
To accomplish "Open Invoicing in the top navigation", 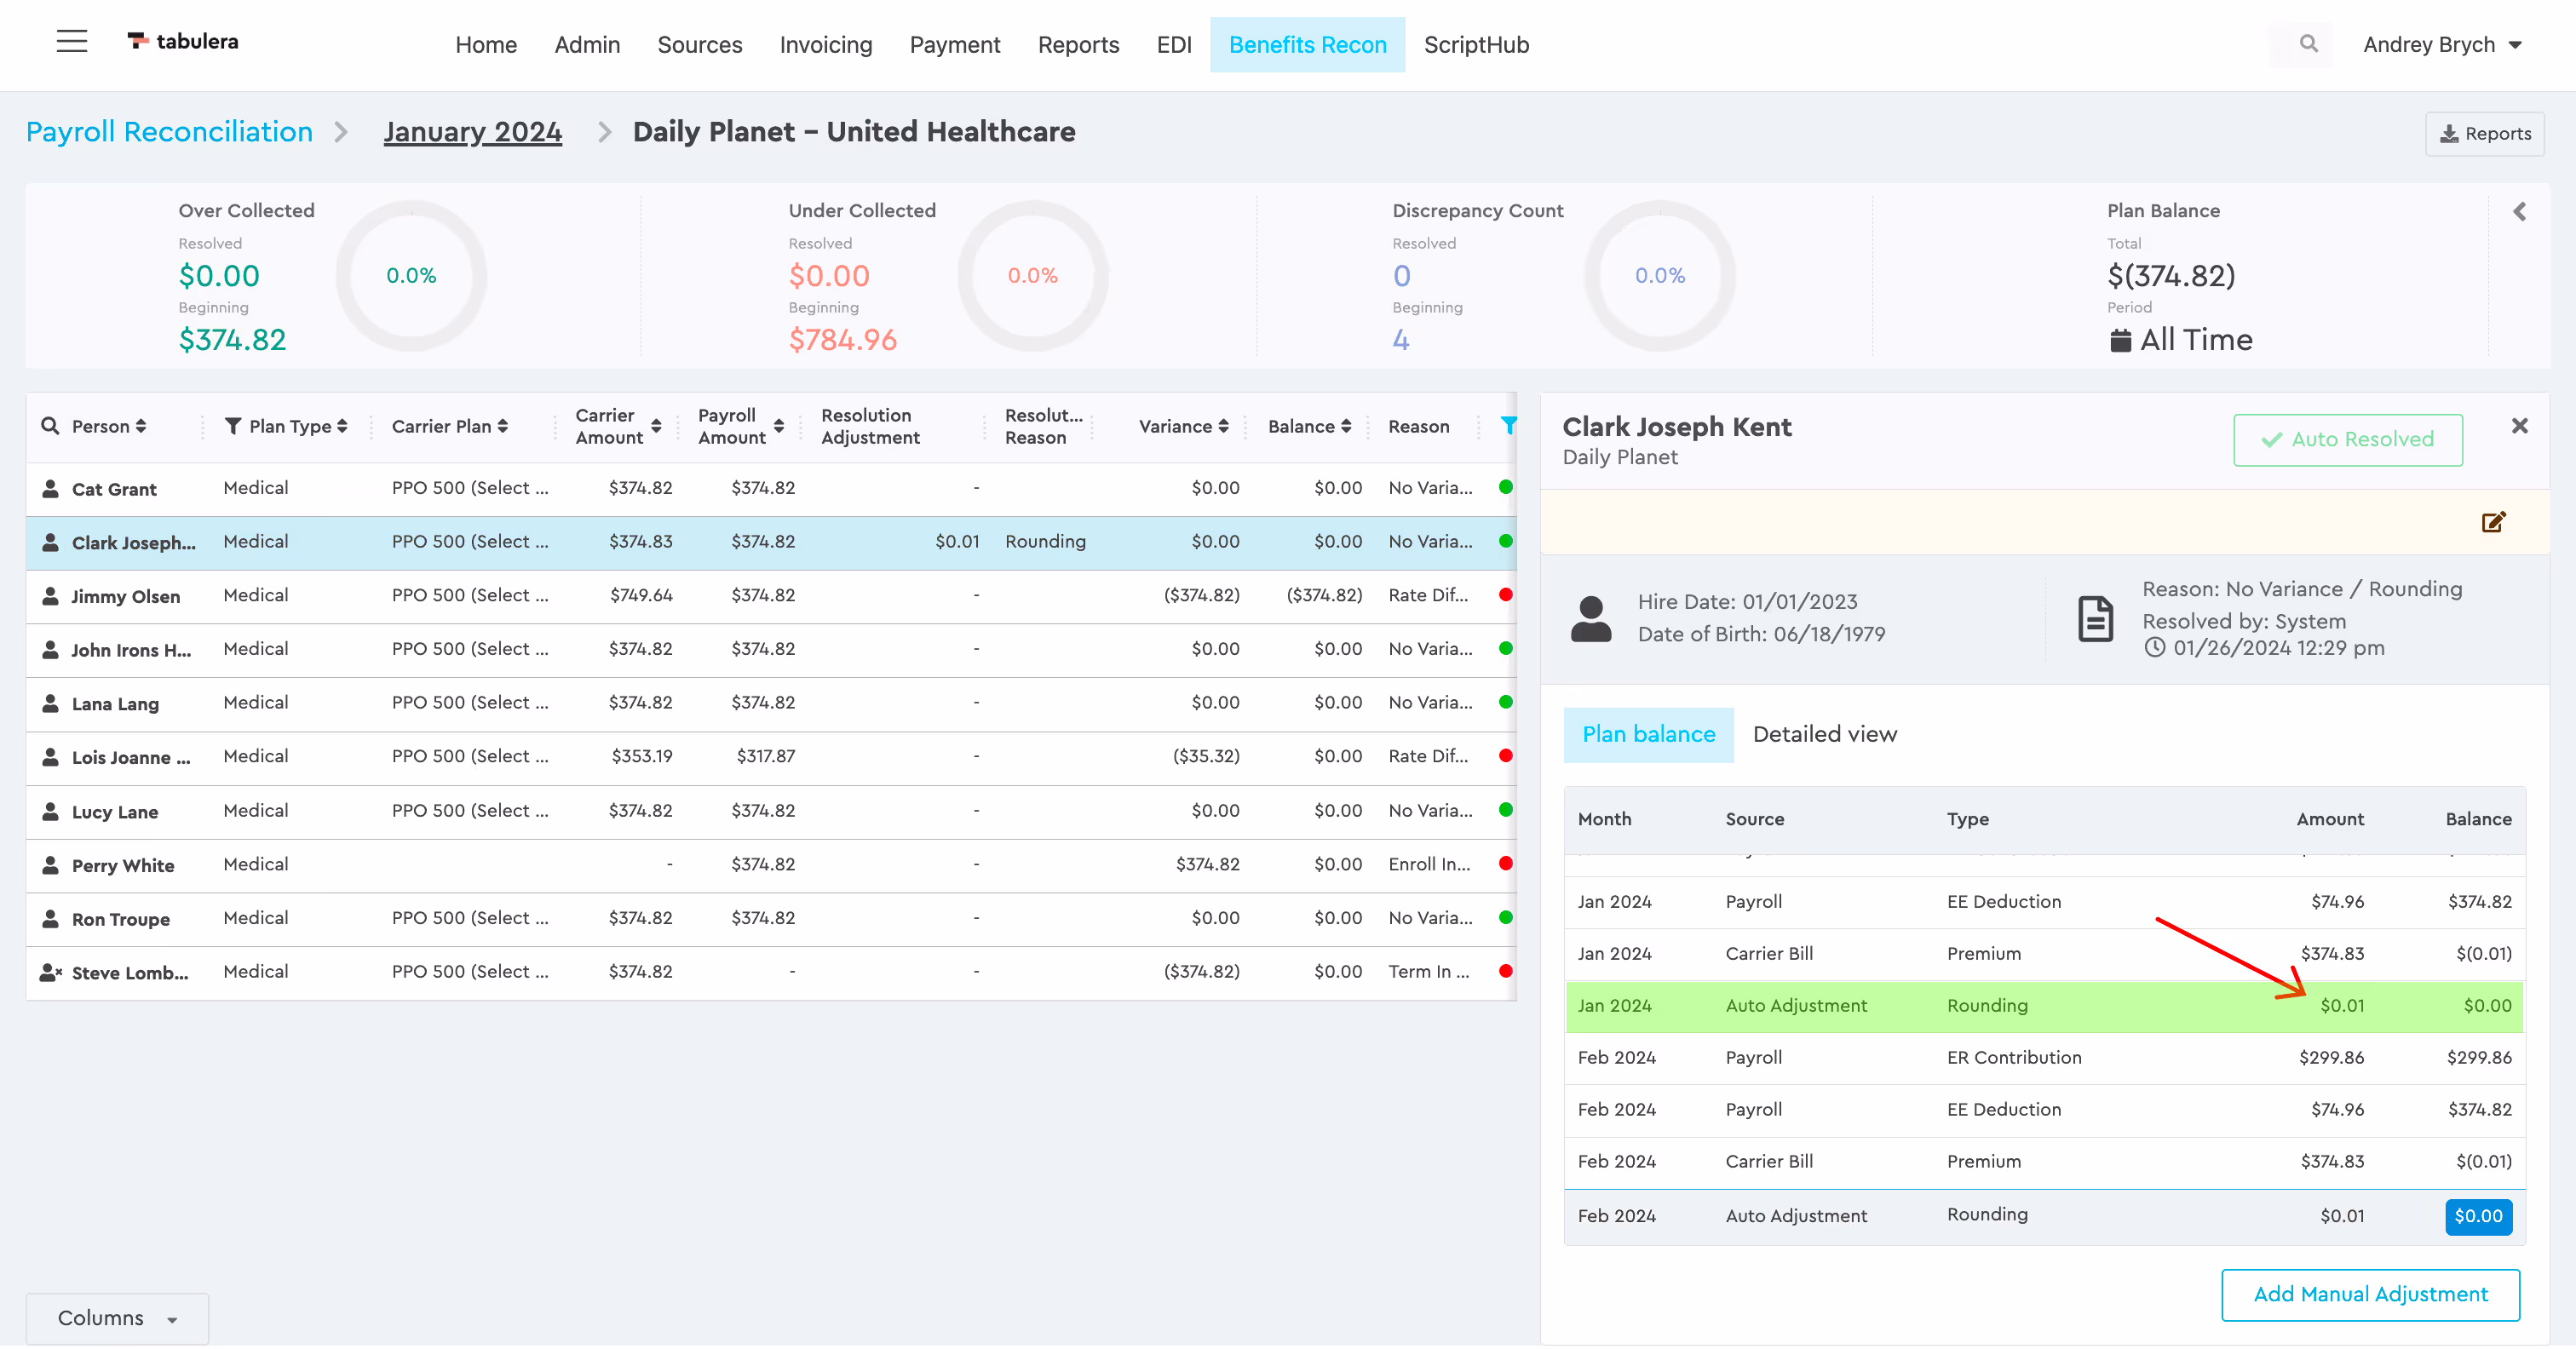I will 826,44.
